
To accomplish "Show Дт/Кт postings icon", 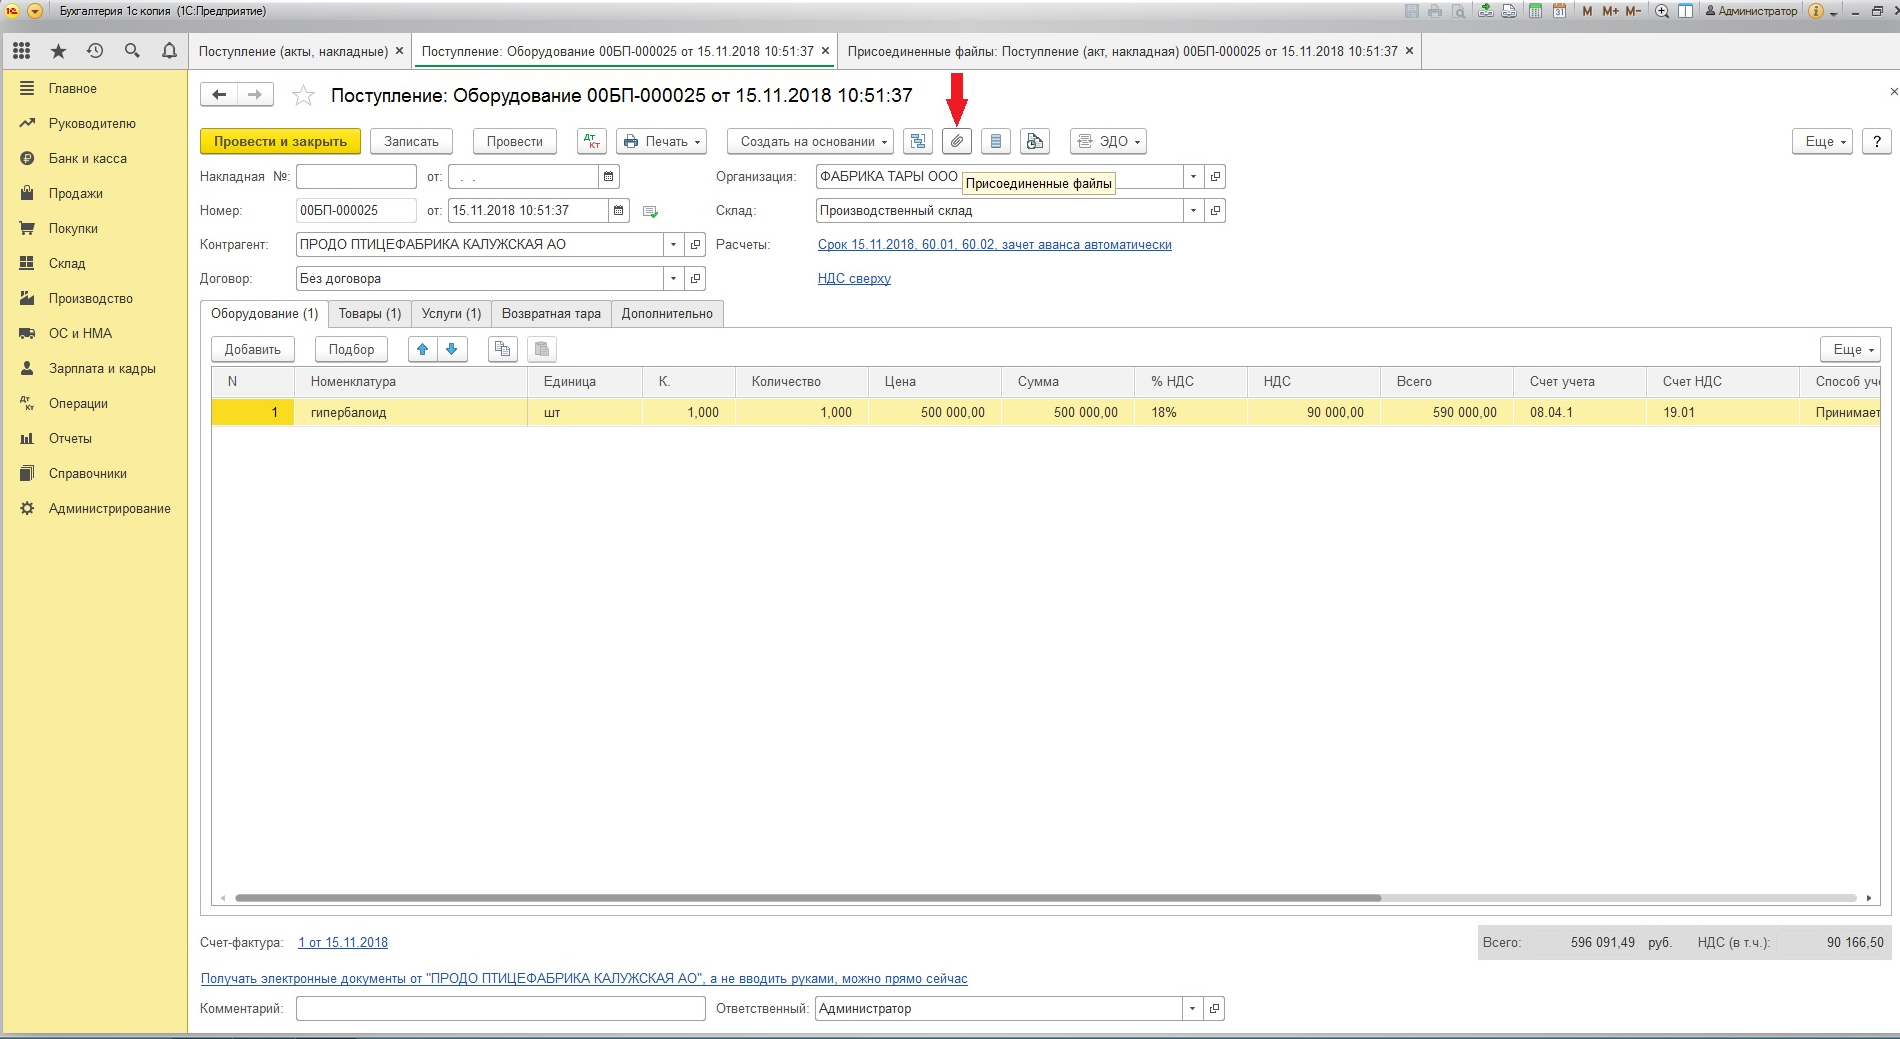I will click(x=592, y=141).
